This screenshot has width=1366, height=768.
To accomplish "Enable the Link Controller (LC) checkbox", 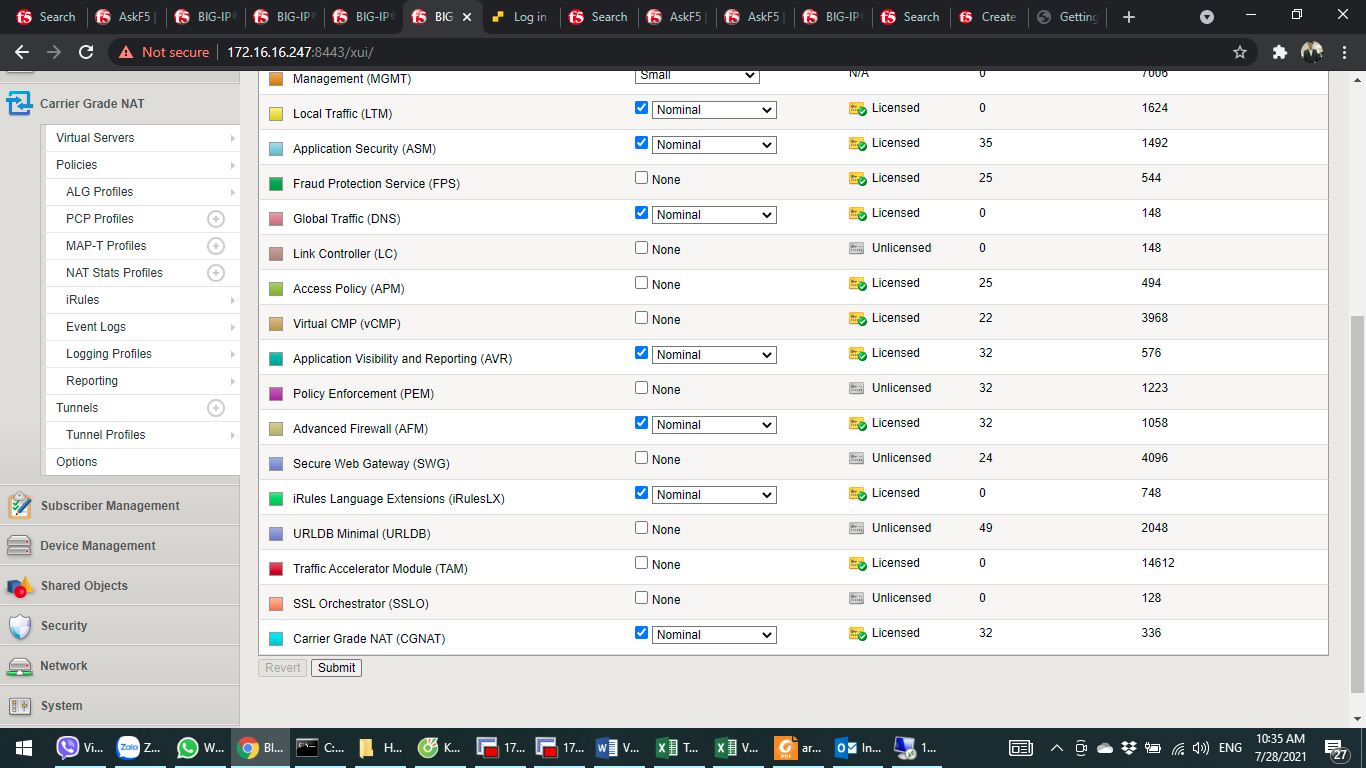I will (x=642, y=248).
